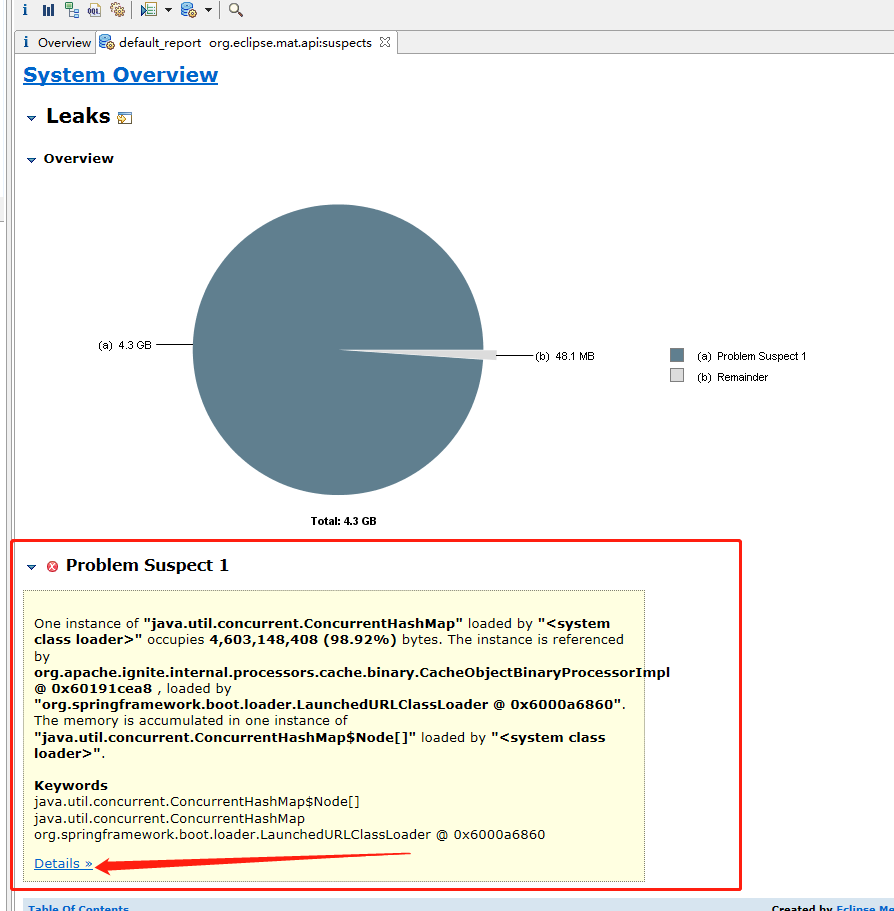Open the dominator tree
The height and width of the screenshot is (911, 894).
[x=71, y=10]
